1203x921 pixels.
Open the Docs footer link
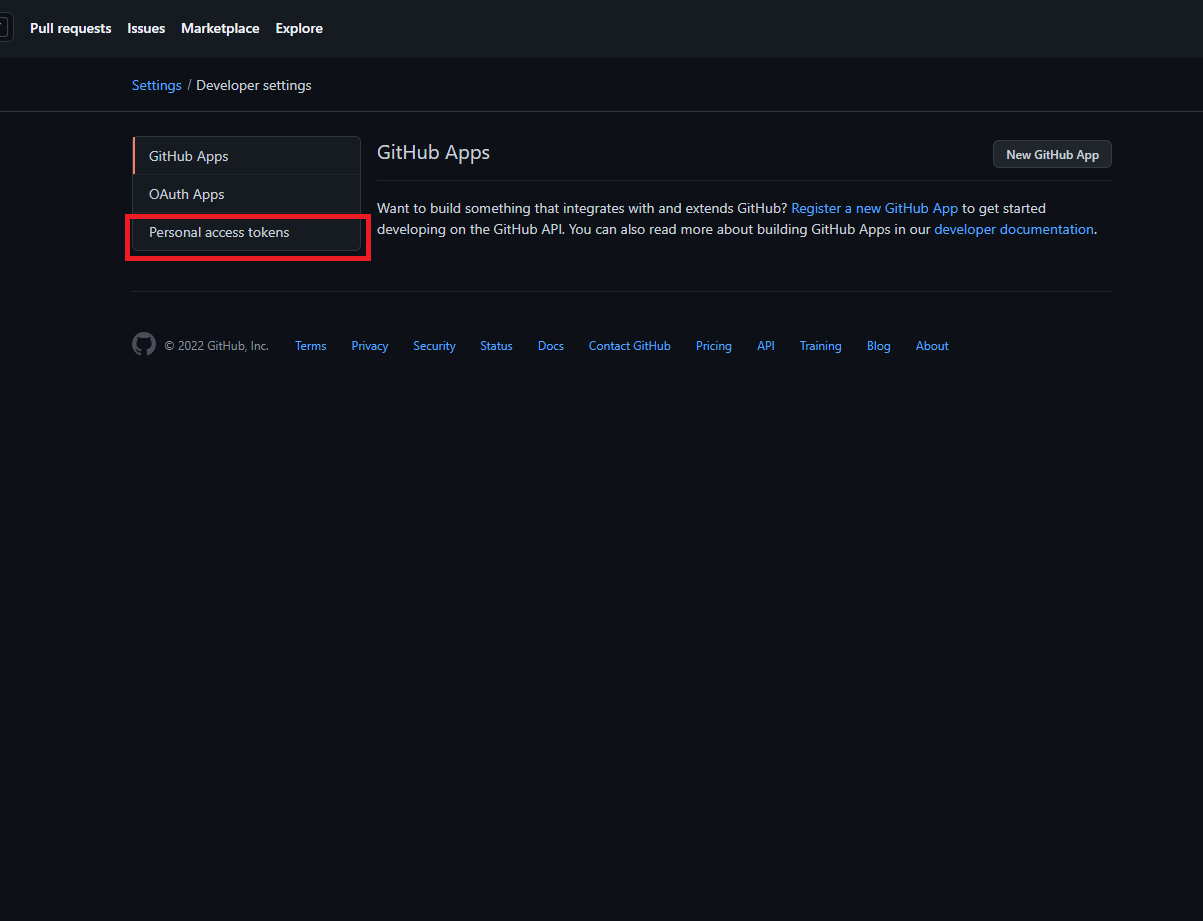point(550,346)
